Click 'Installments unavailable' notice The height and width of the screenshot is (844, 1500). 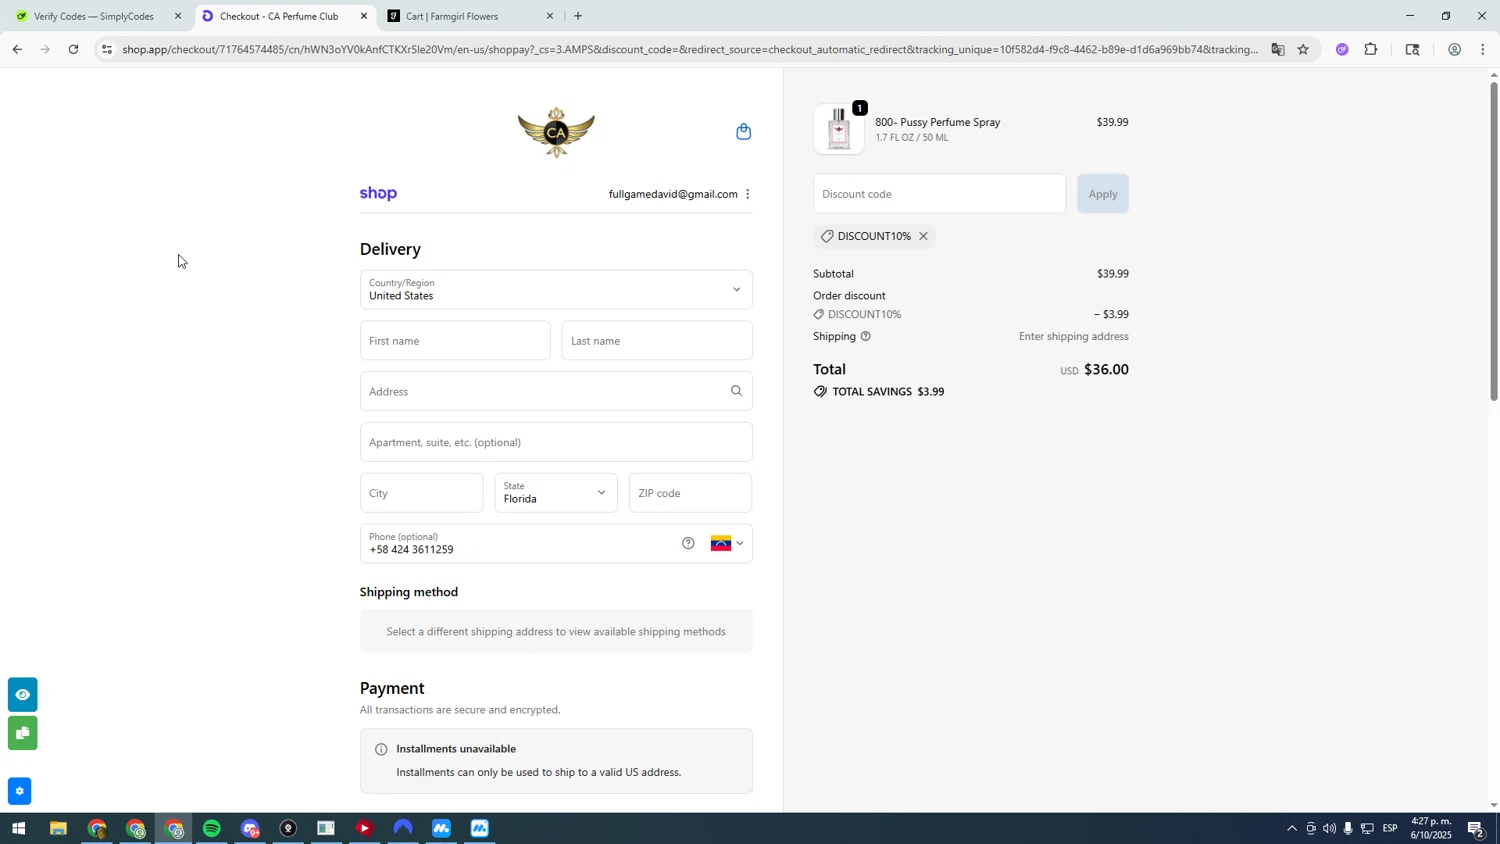(556, 761)
